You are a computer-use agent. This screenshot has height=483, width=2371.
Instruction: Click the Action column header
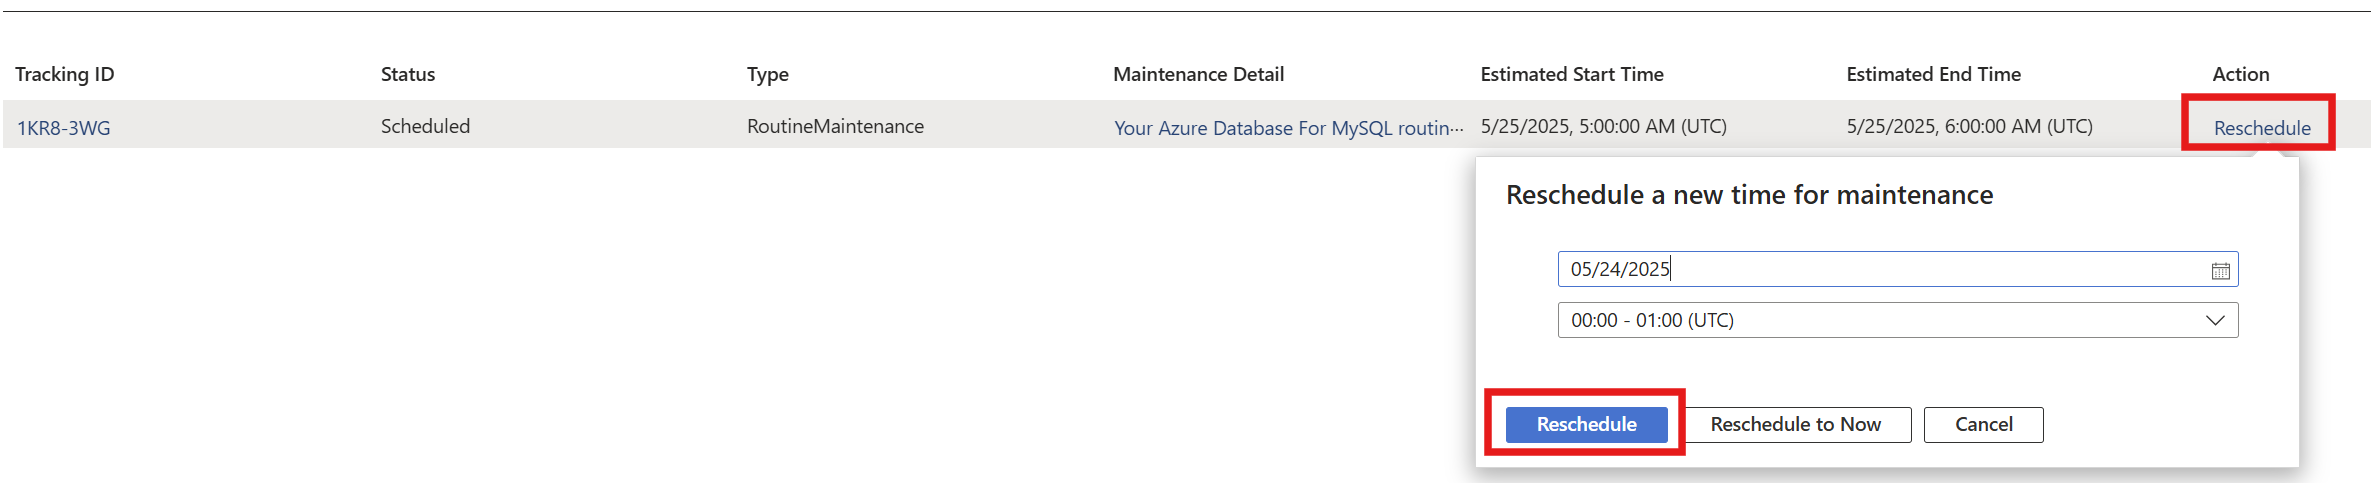(2241, 74)
